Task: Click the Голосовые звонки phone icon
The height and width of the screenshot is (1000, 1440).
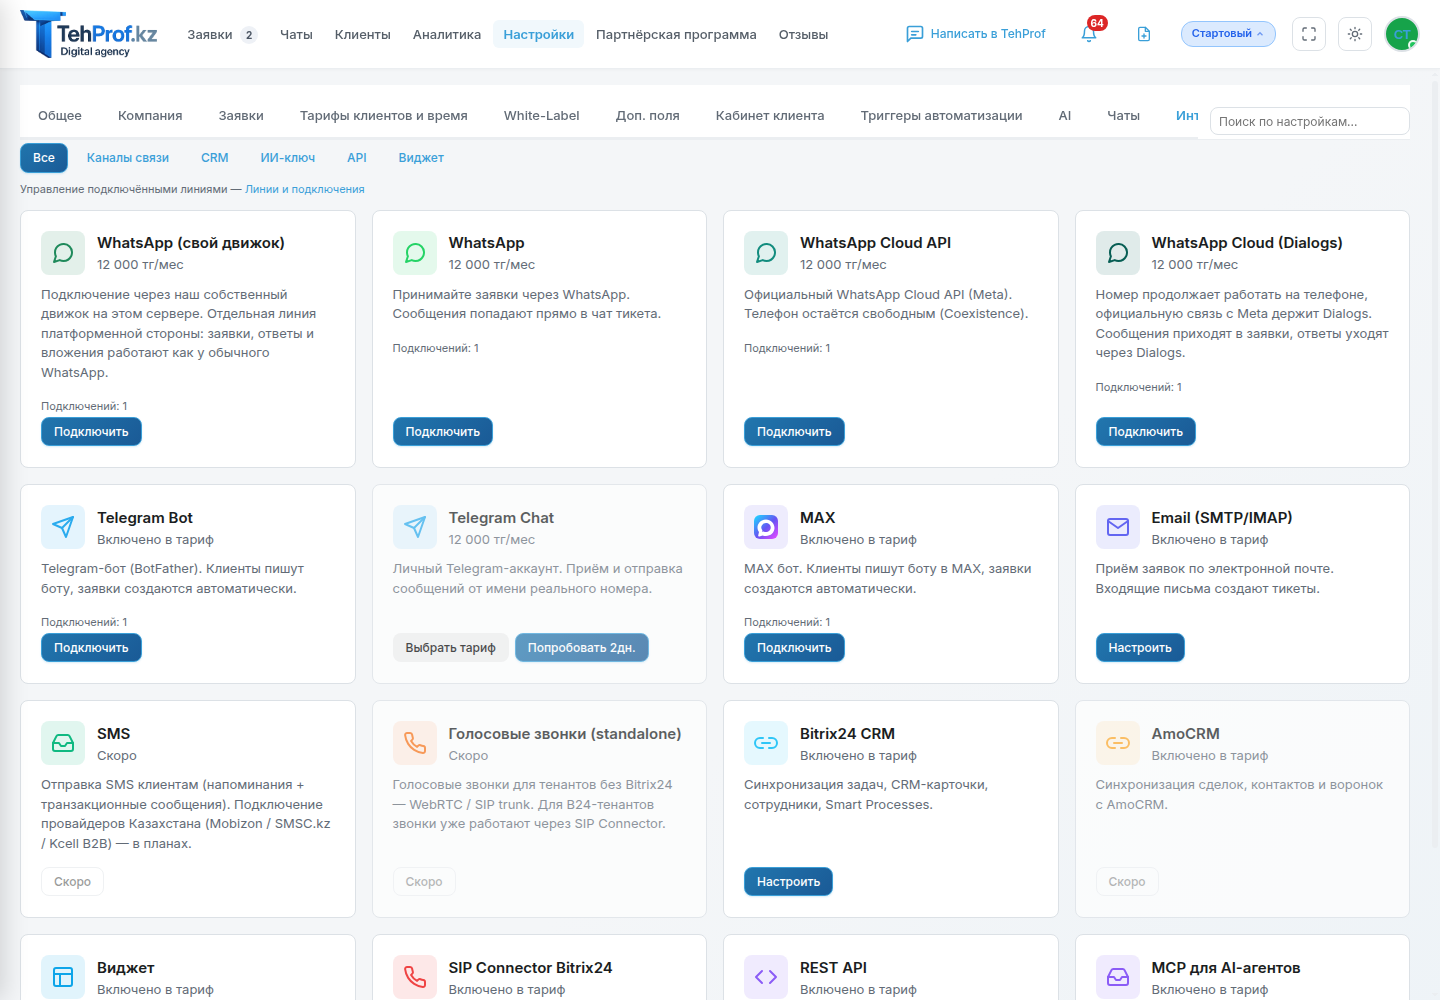Action: pyautogui.click(x=415, y=743)
